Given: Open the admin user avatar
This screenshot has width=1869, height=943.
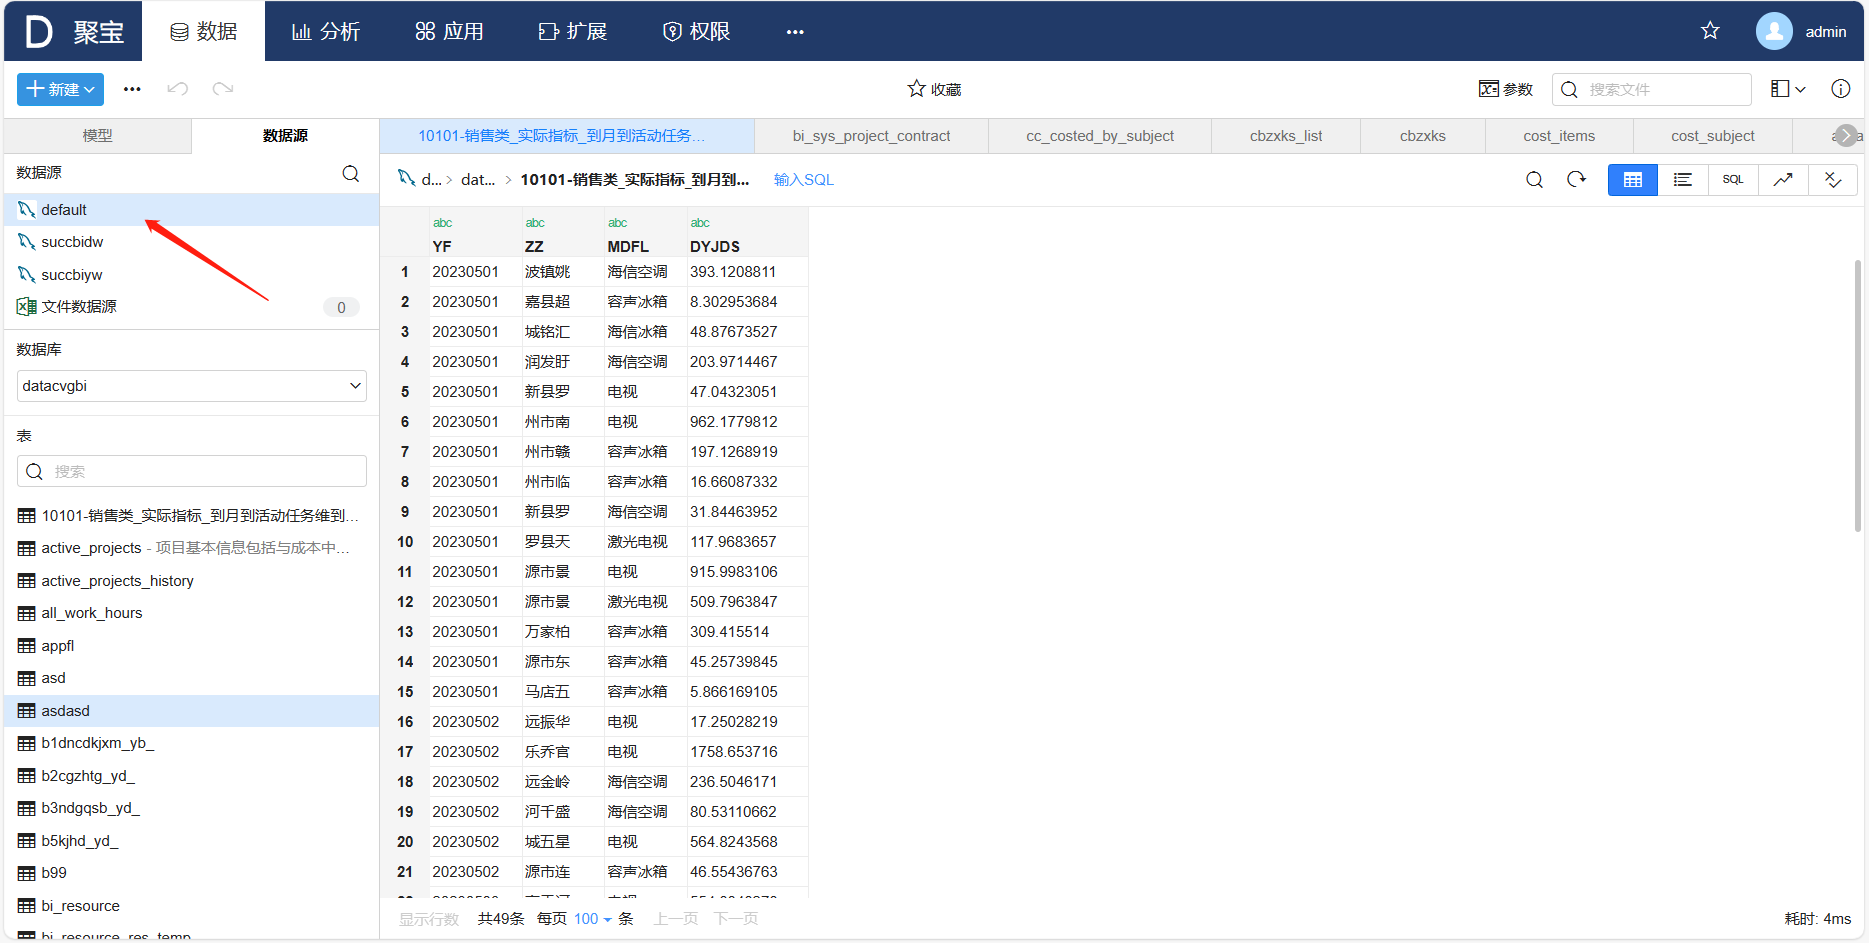Looking at the screenshot, I should (x=1774, y=31).
